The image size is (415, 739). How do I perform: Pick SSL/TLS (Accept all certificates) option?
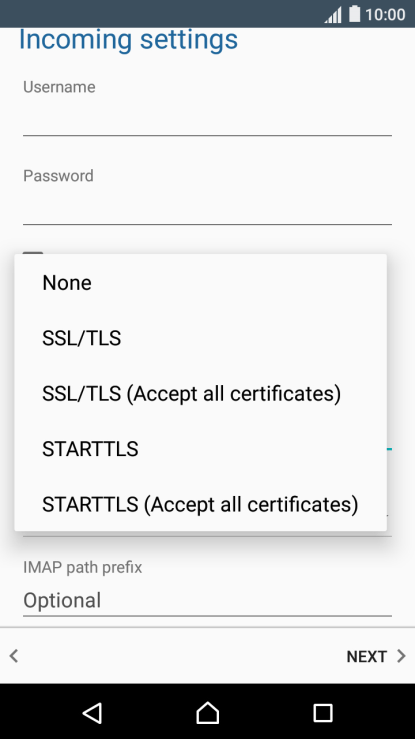(201, 394)
